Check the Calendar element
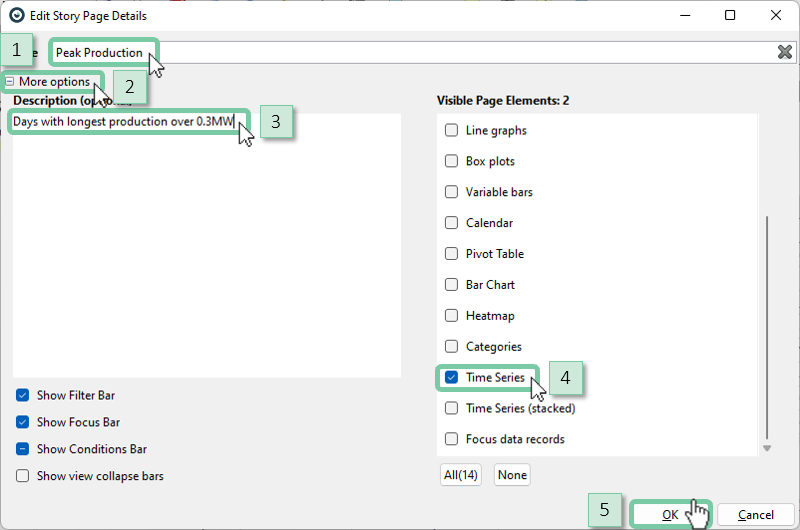Viewport: 800px width, 530px height. (x=452, y=223)
